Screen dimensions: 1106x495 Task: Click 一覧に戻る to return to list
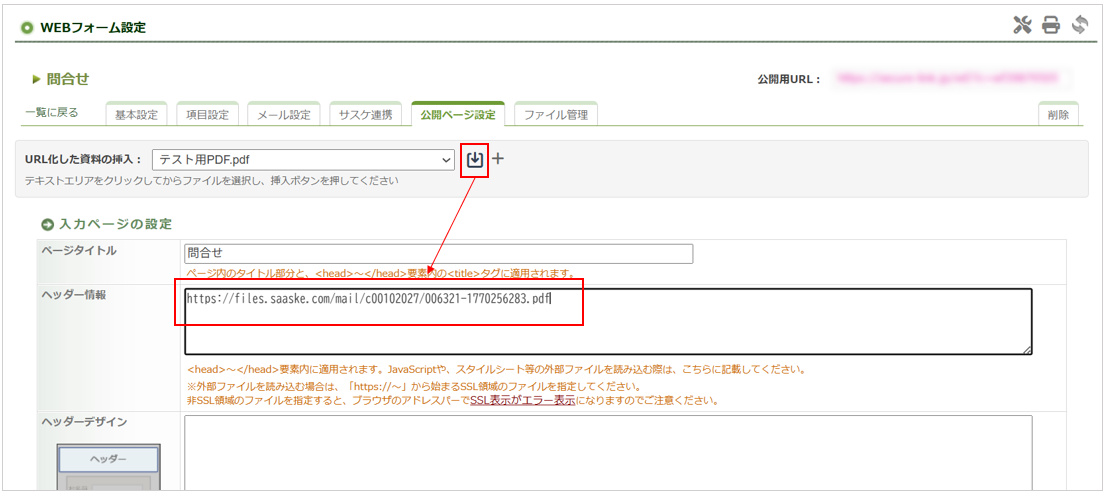52,112
